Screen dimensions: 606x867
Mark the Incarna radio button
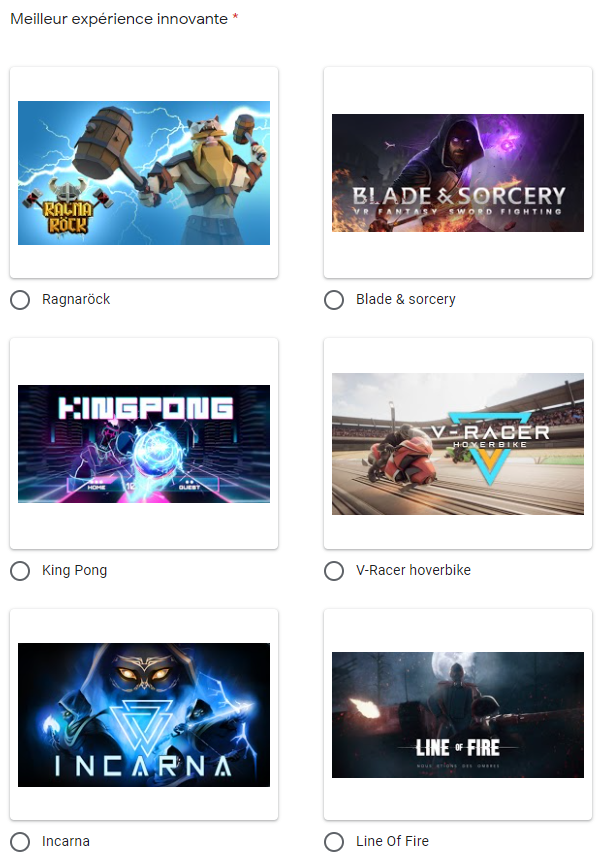pyautogui.click(x=20, y=842)
